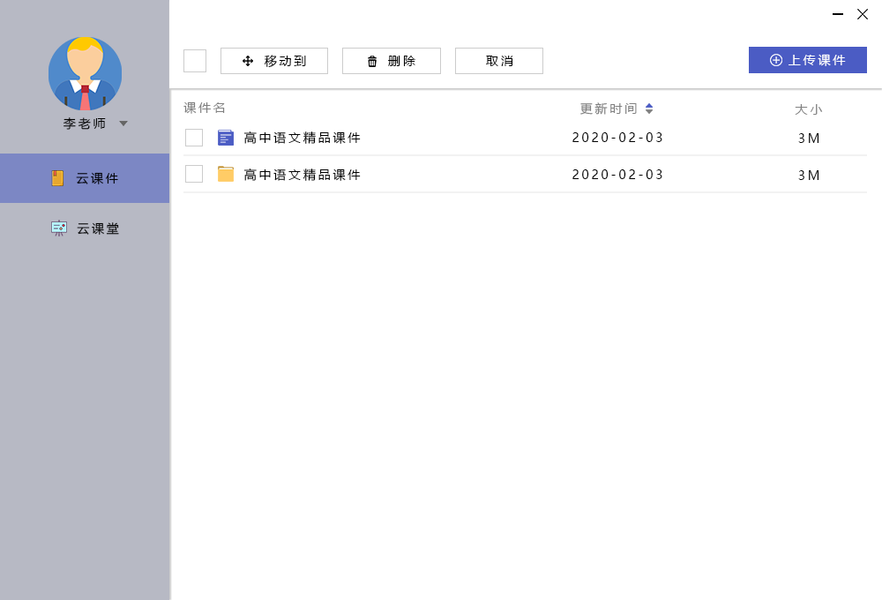Viewport: 882px width, 600px height.
Task: Minimize the window
Action: (x=838, y=14)
